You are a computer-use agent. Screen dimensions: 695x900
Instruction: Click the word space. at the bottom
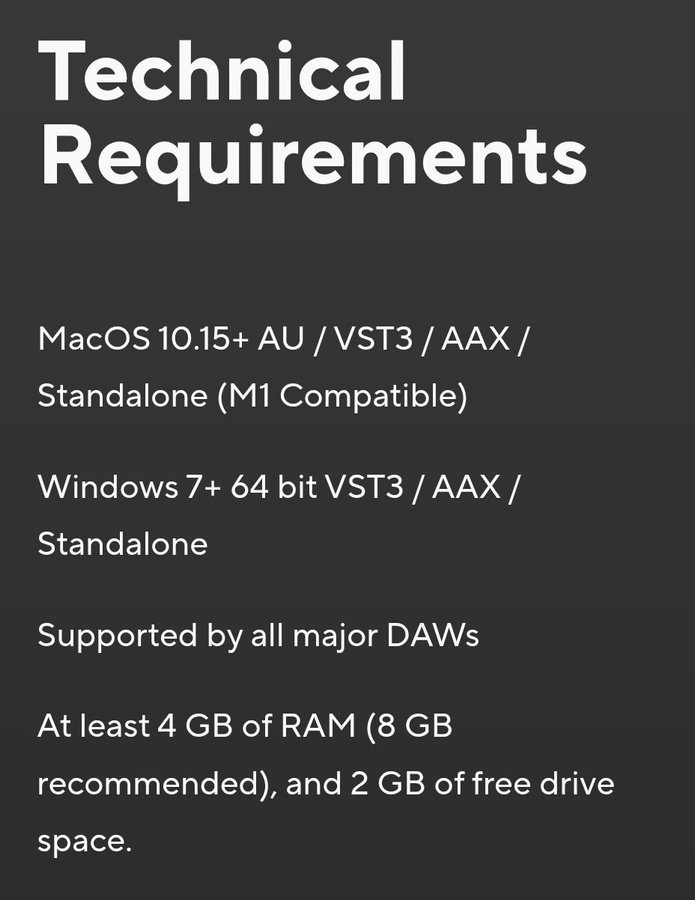click(85, 843)
